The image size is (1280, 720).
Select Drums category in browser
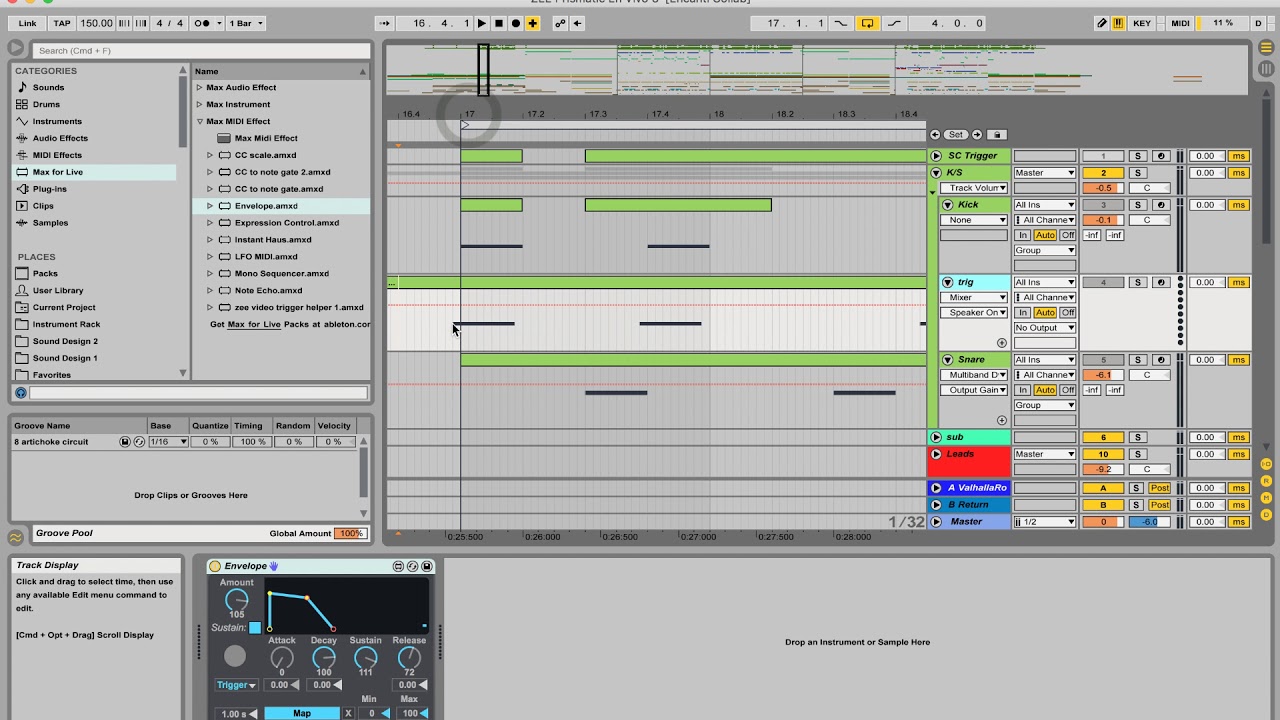(x=46, y=104)
